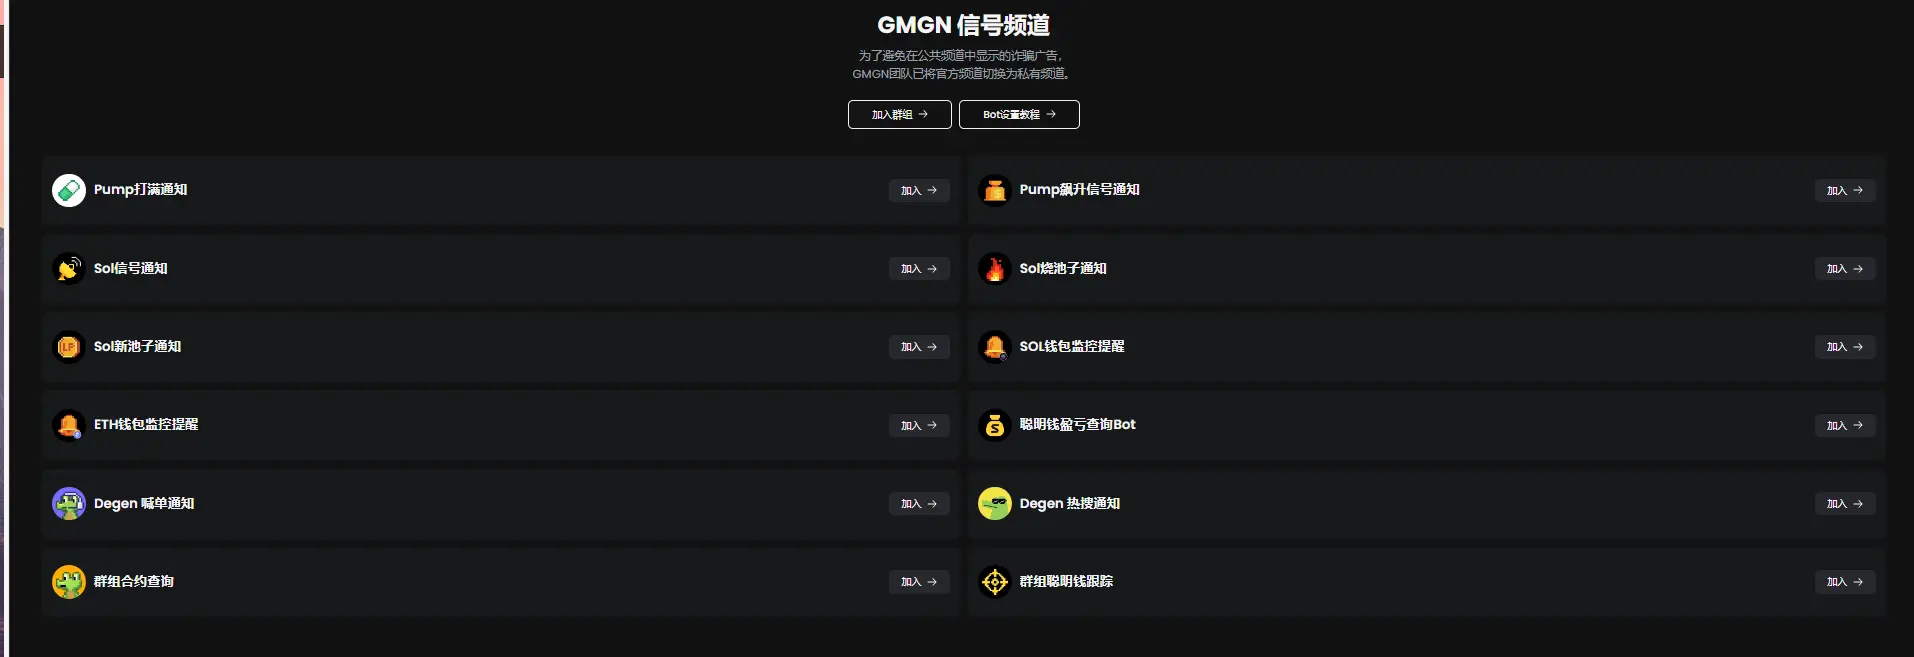1914x657 pixels.
Task: Click the Degen 喊单通知 frog avatar
Action: [69, 503]
